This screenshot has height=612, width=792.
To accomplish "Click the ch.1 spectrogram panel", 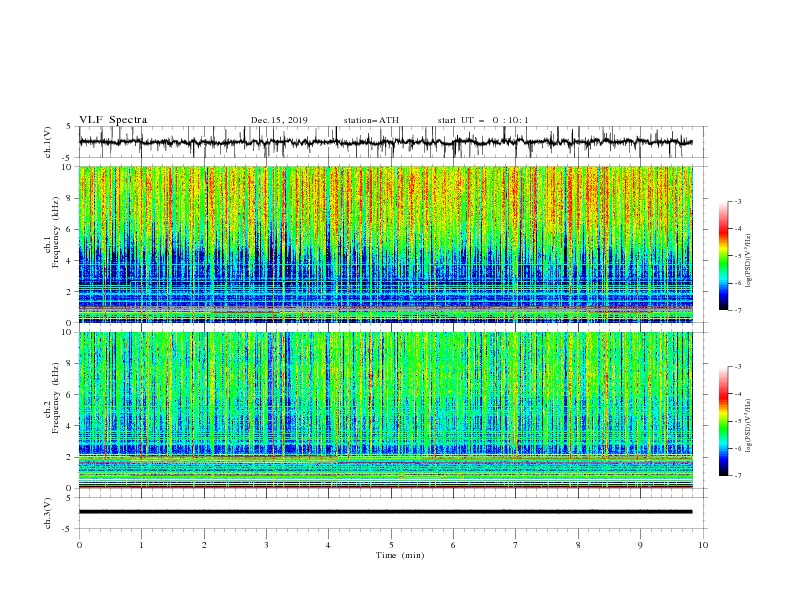I will (x=386, y=244).
